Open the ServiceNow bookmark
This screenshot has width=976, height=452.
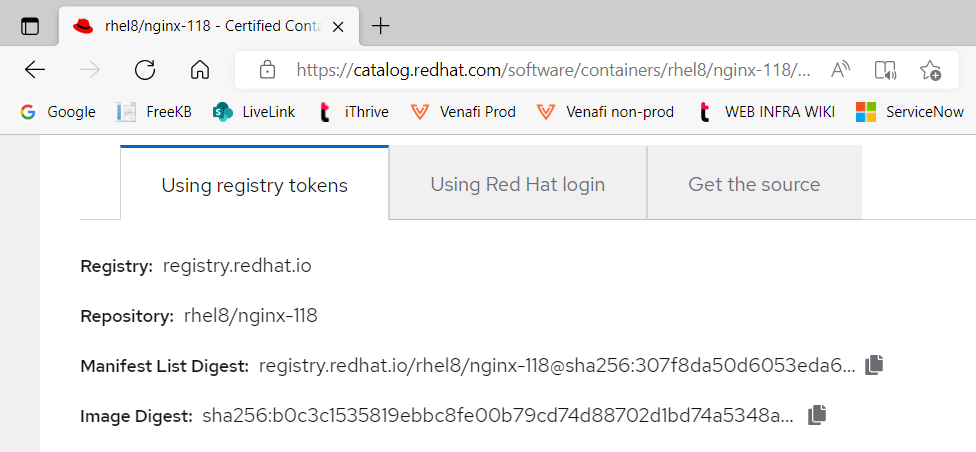click(909, 112)
